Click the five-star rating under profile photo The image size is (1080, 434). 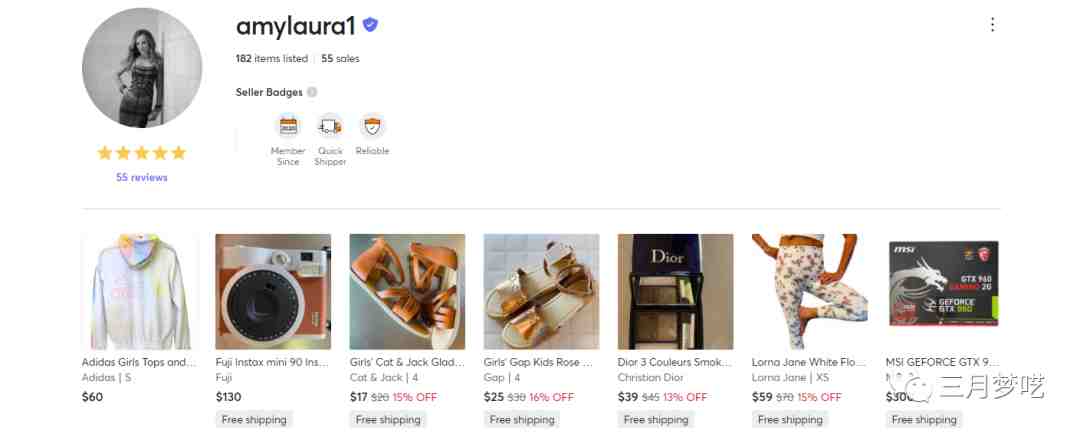(141, 152)
